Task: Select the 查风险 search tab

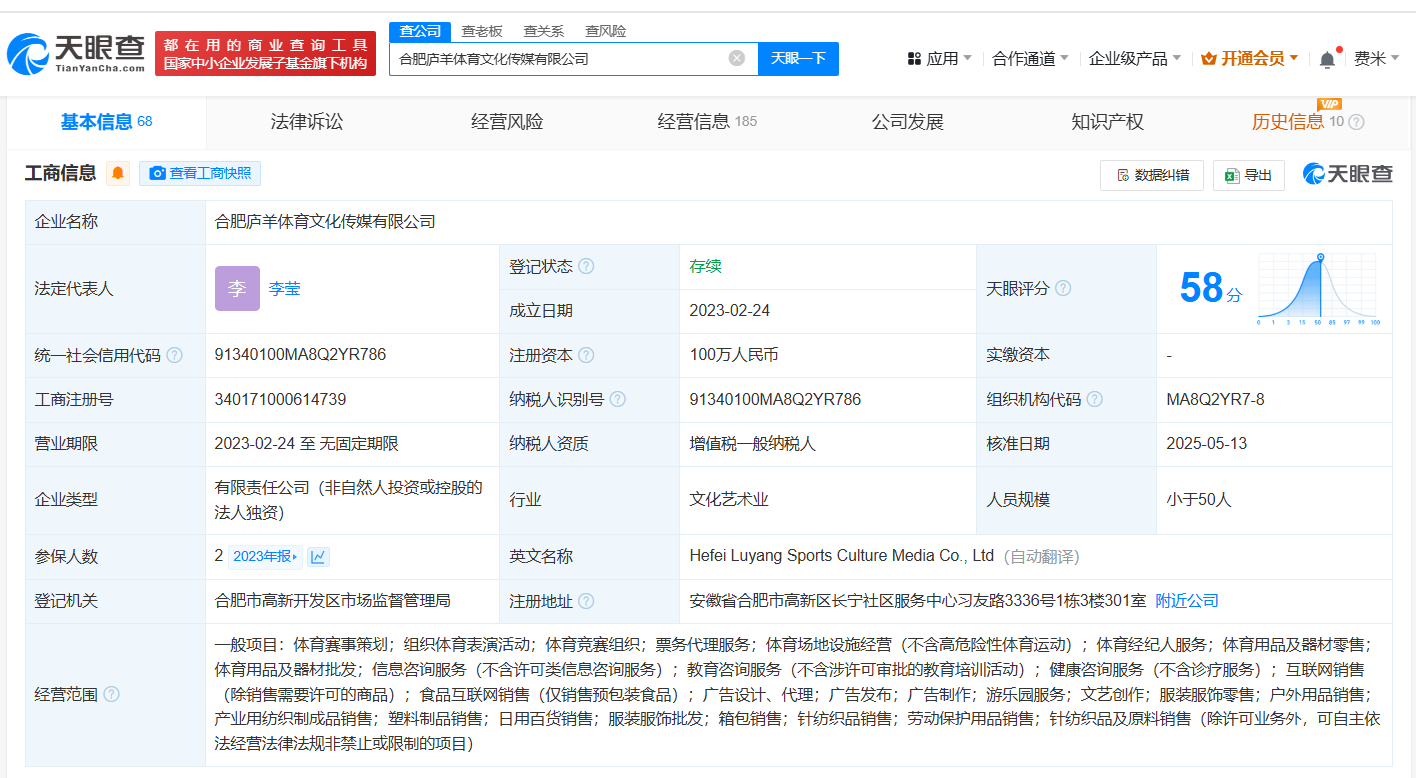Action: point(605,31)
